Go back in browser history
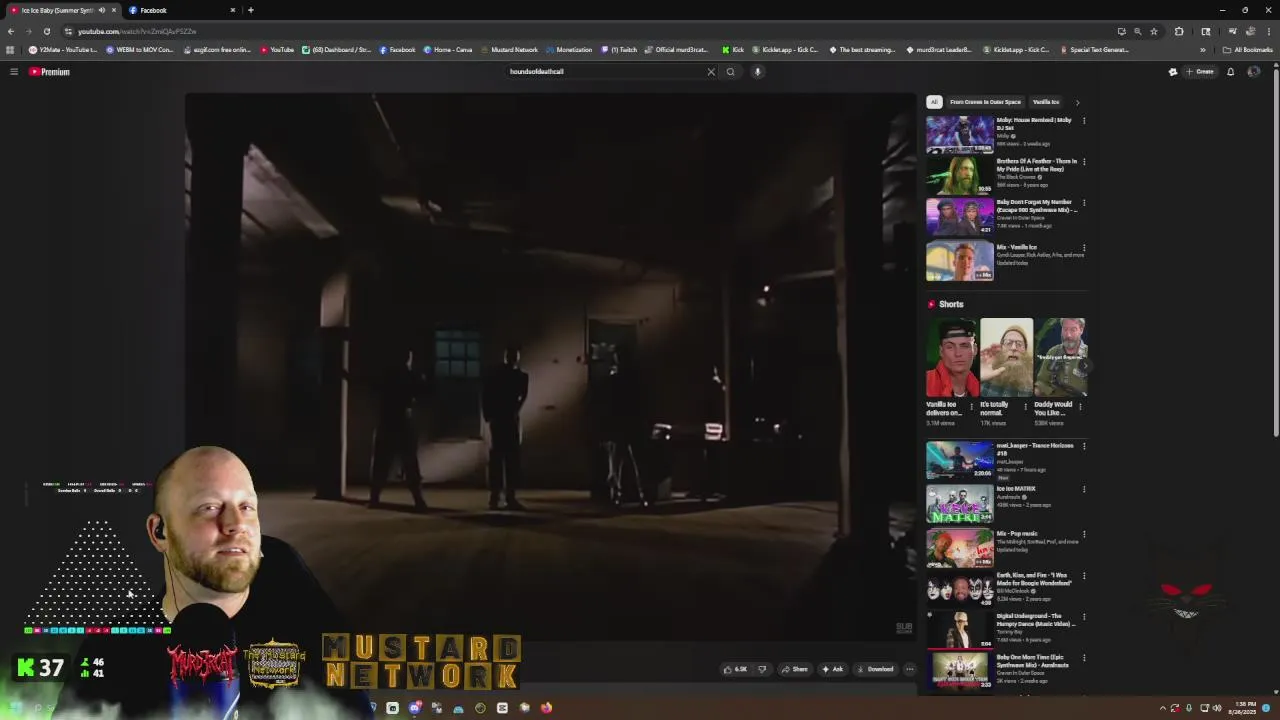The image size is (1280, 720). click(10, 31)
